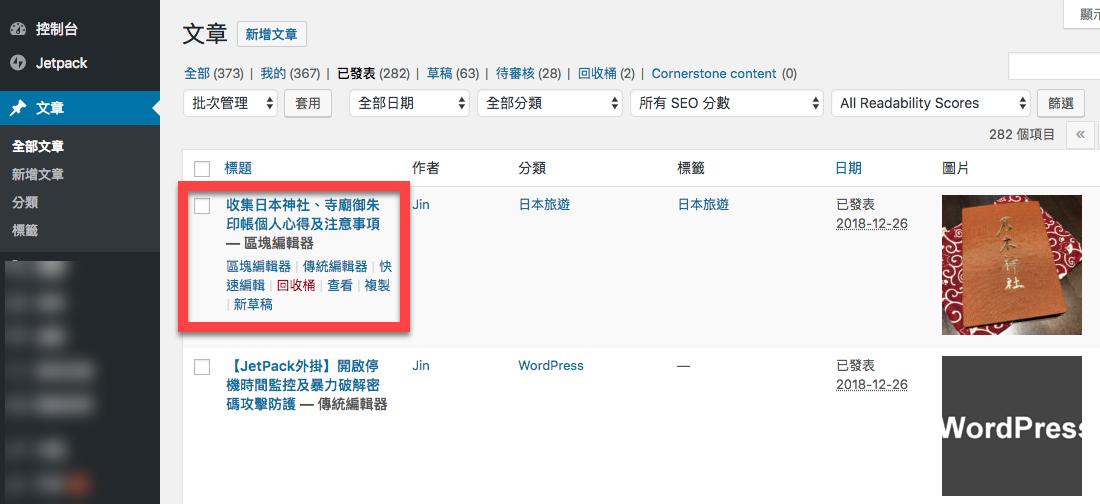The width and height of the screenshot is (1100, 504).
Task: Click 複製 row action link
Action: pyautogui.click(x=377, y=285)
